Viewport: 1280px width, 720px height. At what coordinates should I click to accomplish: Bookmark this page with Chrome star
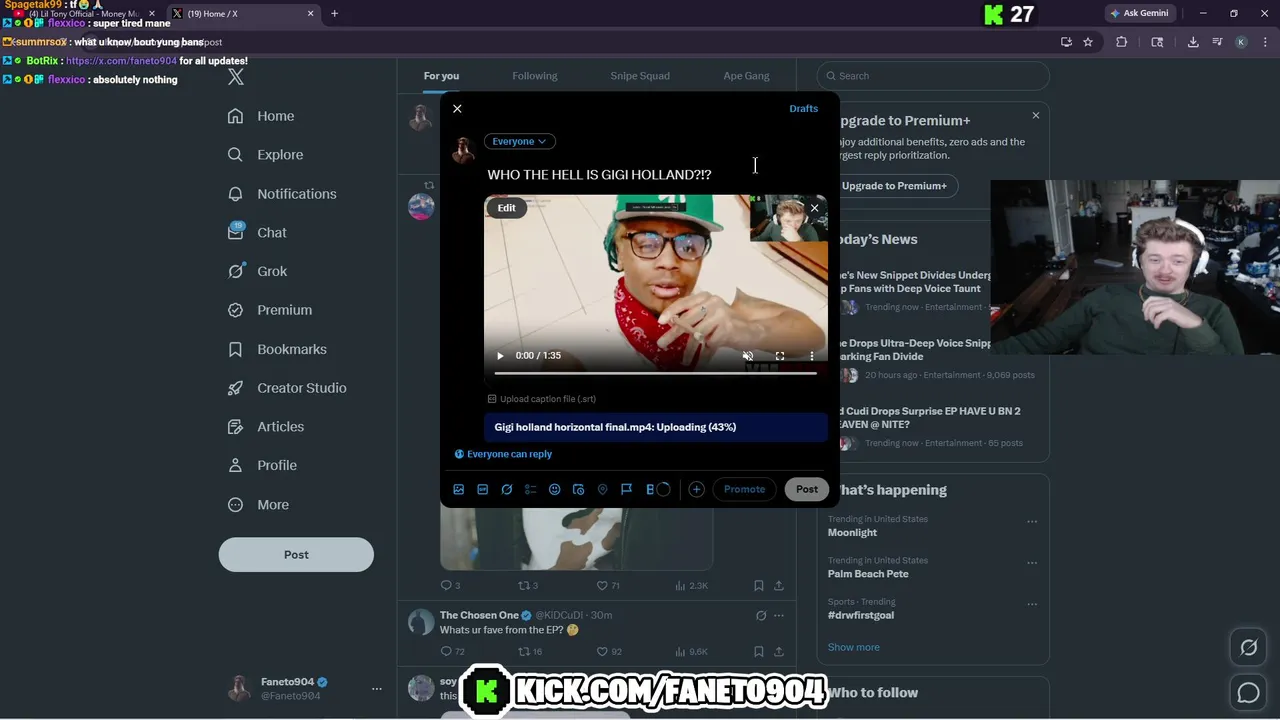(1088, 42)
